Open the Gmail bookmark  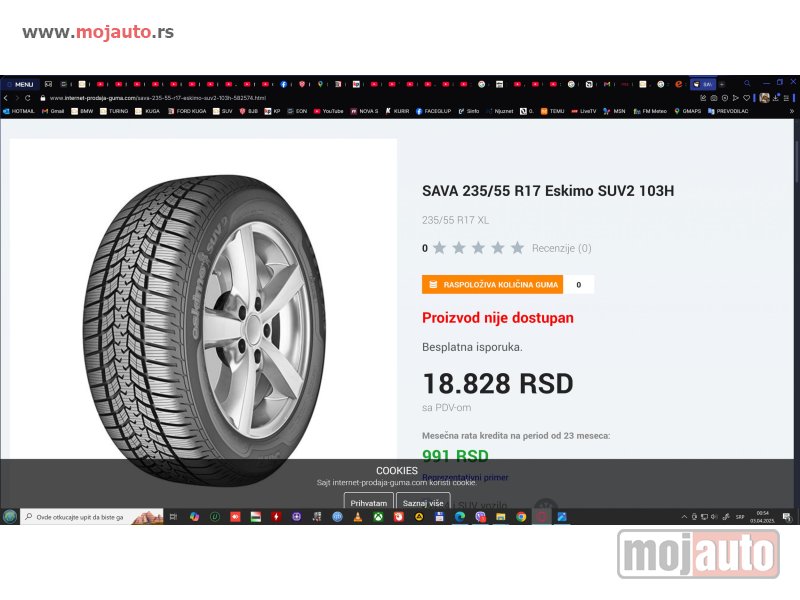(x=53, y=111)
